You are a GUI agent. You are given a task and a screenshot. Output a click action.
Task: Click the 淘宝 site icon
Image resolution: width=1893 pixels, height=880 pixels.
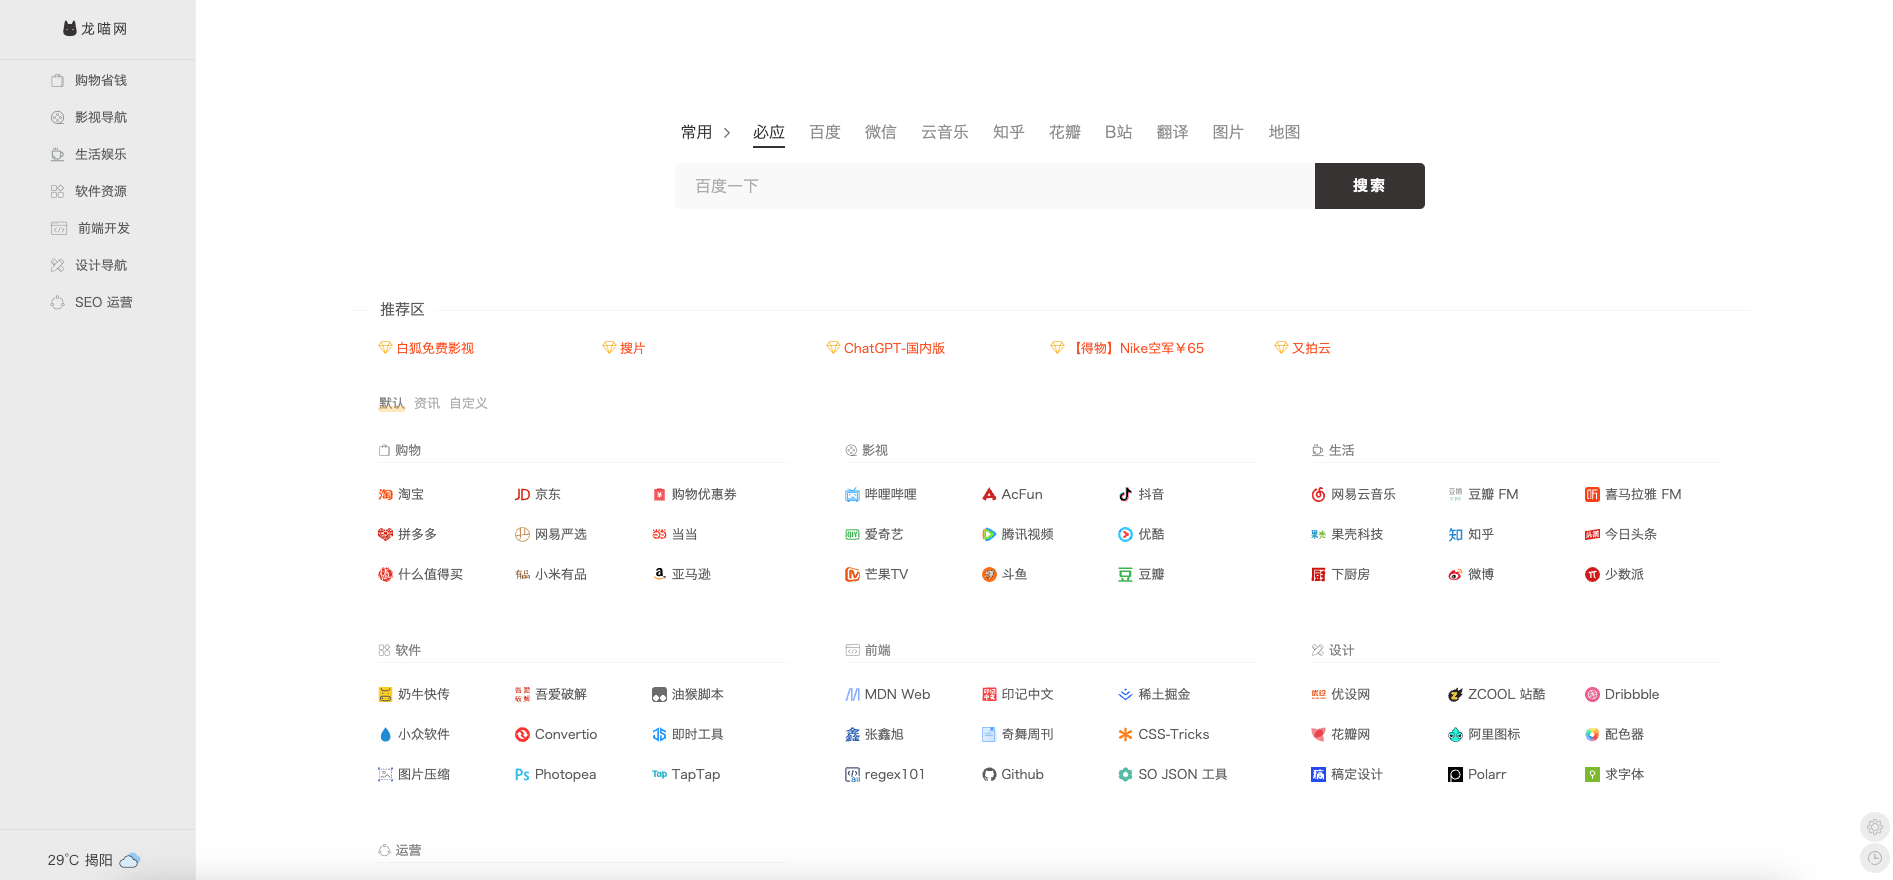tap(385, 494)
